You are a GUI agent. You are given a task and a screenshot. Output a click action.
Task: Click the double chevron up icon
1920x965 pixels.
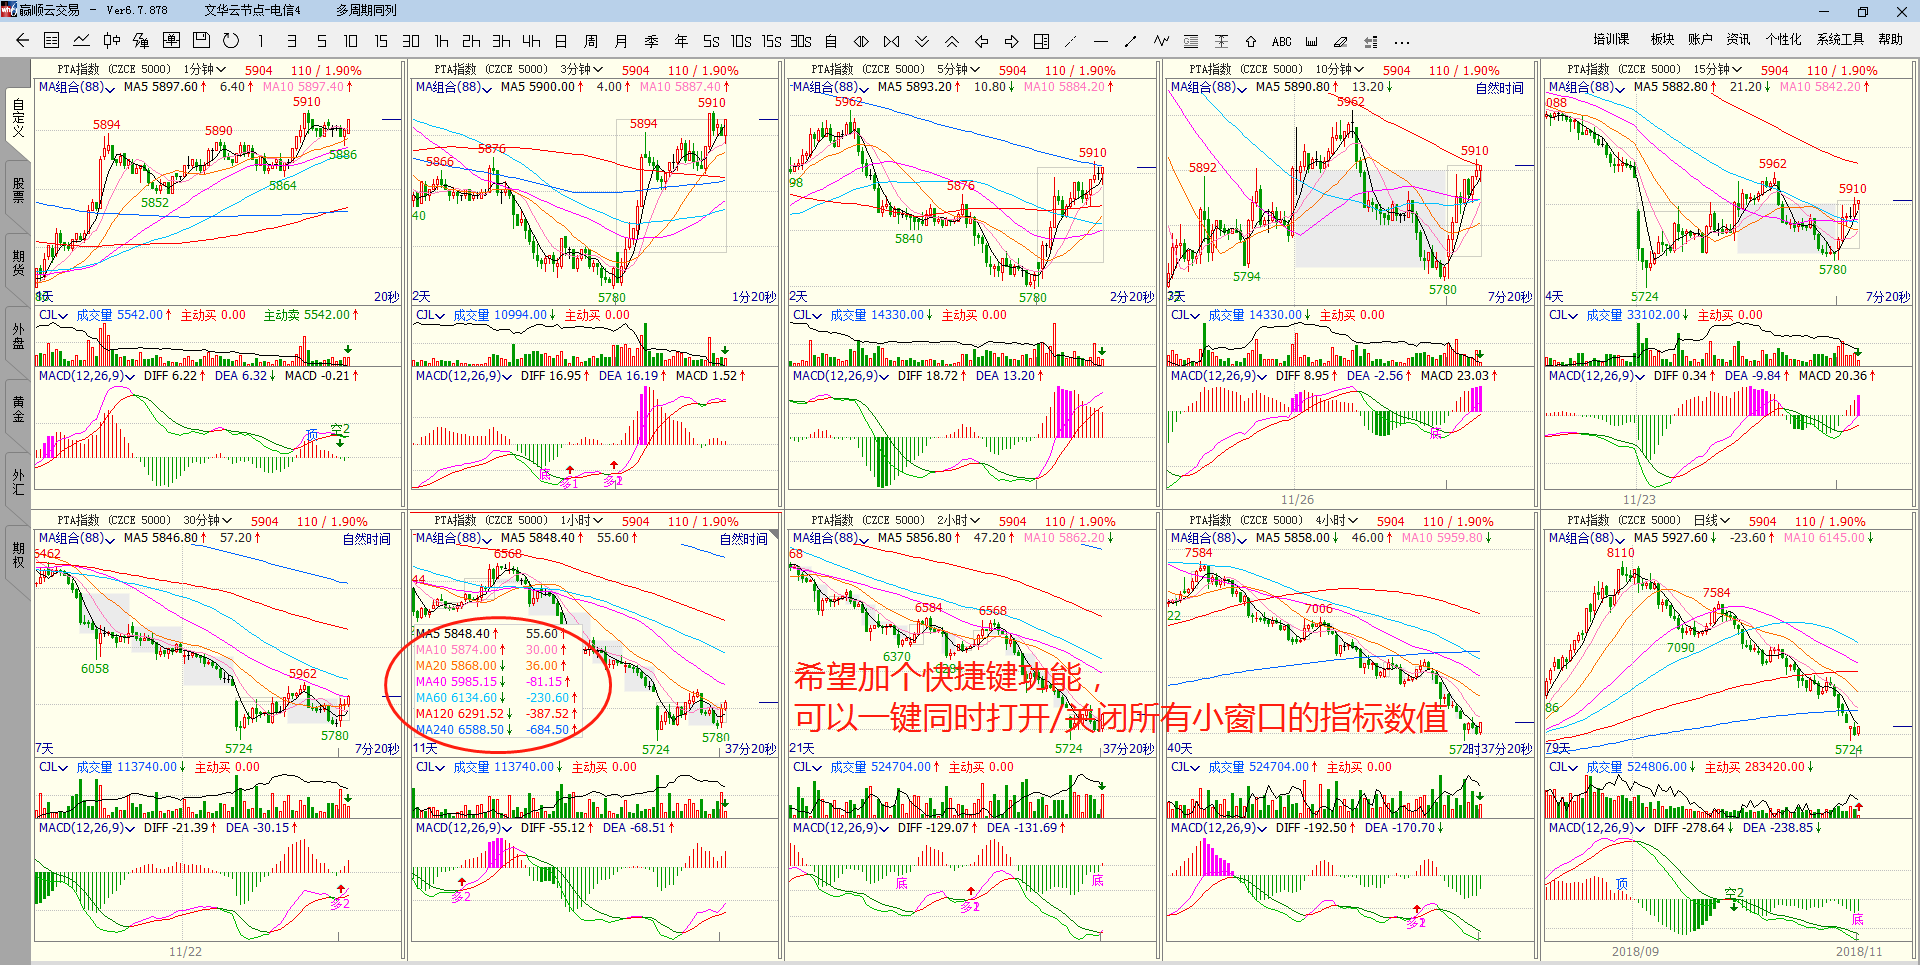[x=952, y=41]
